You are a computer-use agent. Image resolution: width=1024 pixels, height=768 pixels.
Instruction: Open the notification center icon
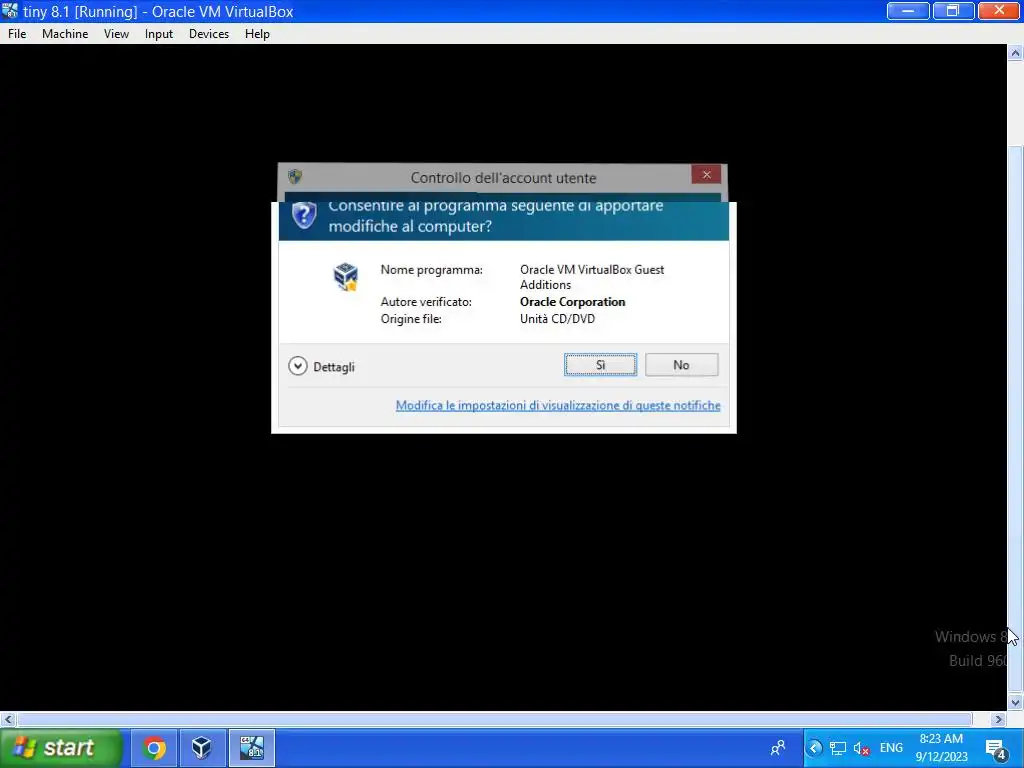996,750
